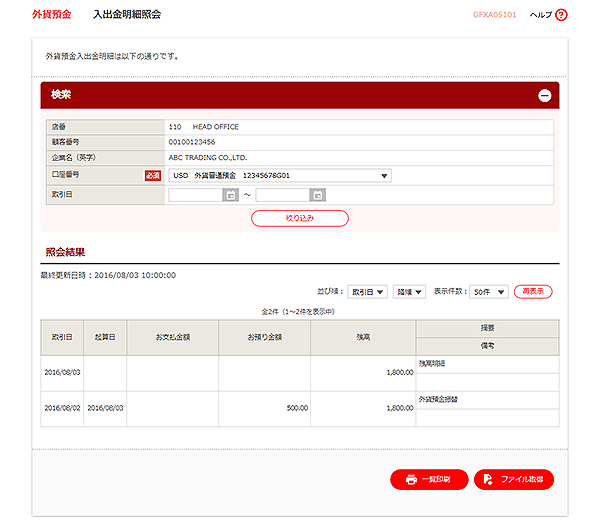Open the start date calendar picker
Viewport: 600px width, 532px height.
coord(231,195)
